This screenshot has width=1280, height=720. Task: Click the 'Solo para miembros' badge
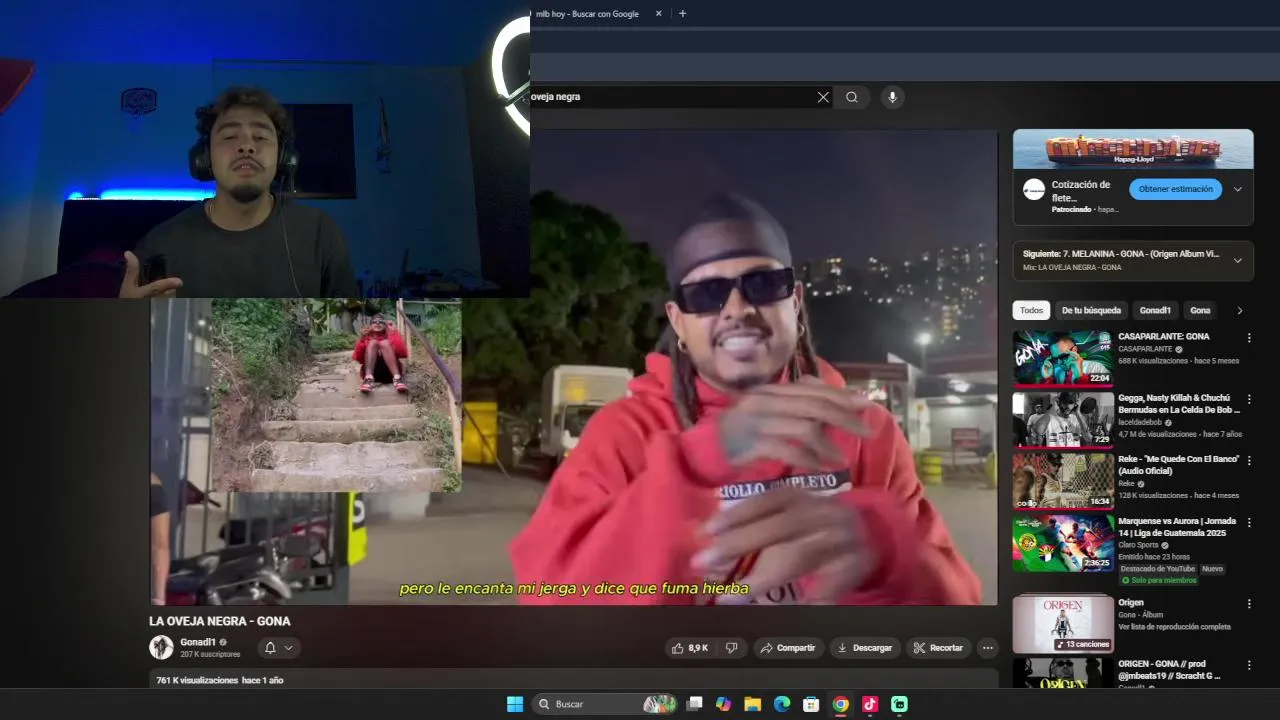pos(1158,580)
